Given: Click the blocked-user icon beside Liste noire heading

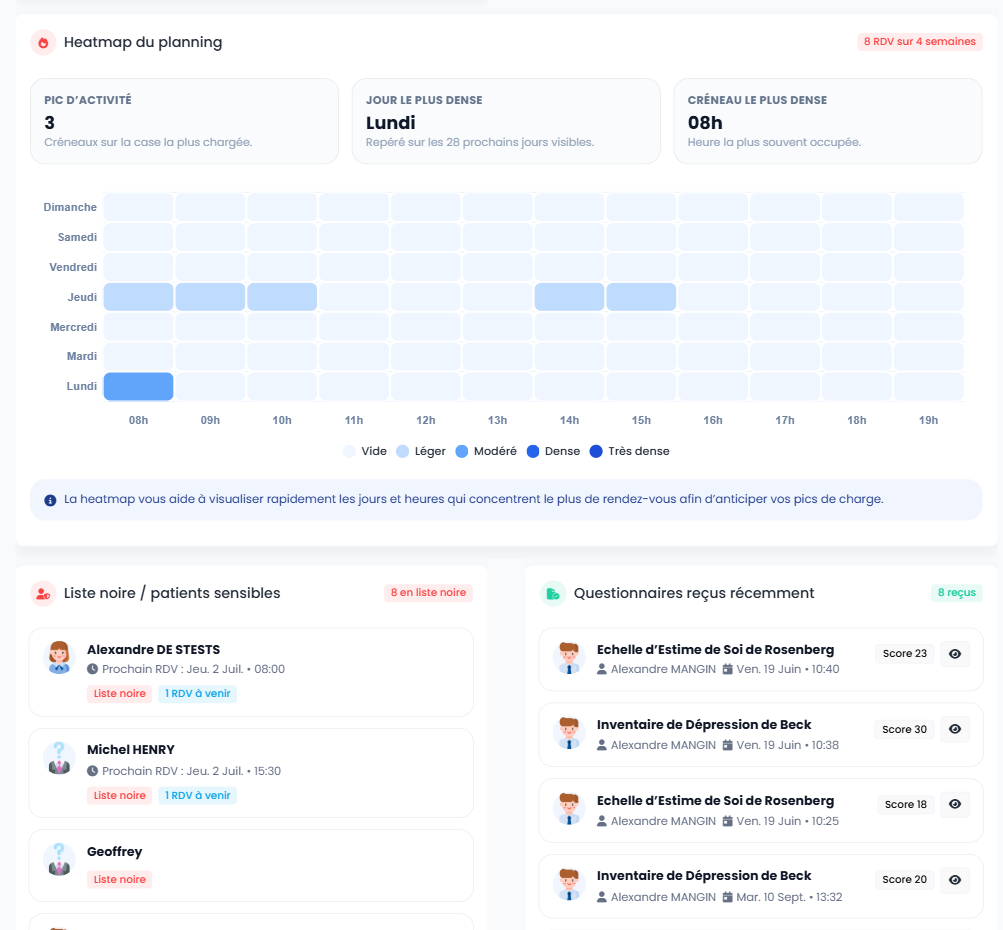Looking at the screenshot, I should point(43,594).
